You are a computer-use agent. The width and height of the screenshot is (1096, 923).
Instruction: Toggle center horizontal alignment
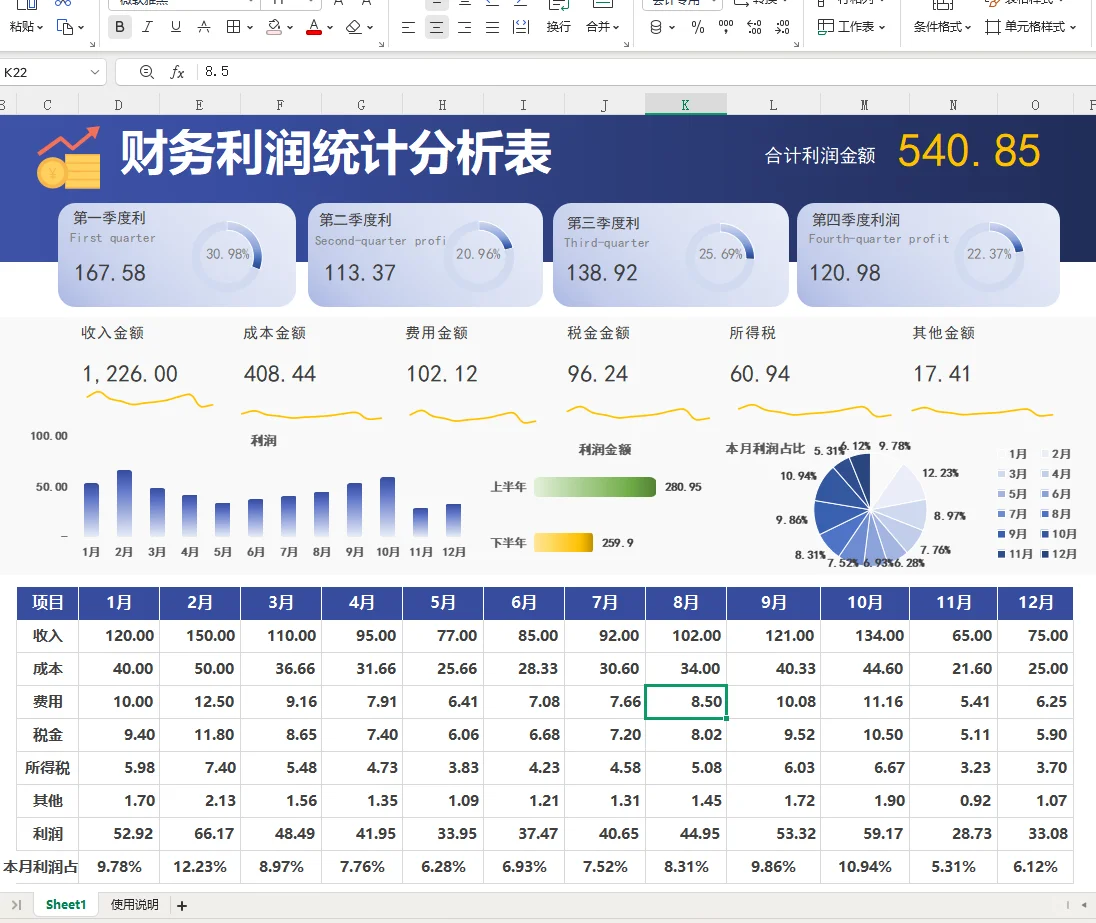pyautogui.click(x=436, y=27)
